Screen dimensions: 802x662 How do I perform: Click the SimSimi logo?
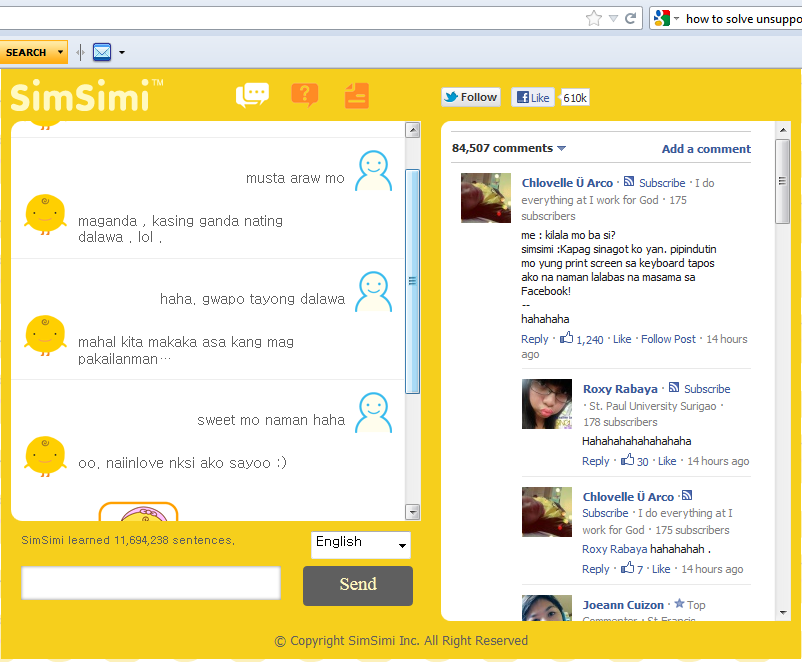point(86,95)
